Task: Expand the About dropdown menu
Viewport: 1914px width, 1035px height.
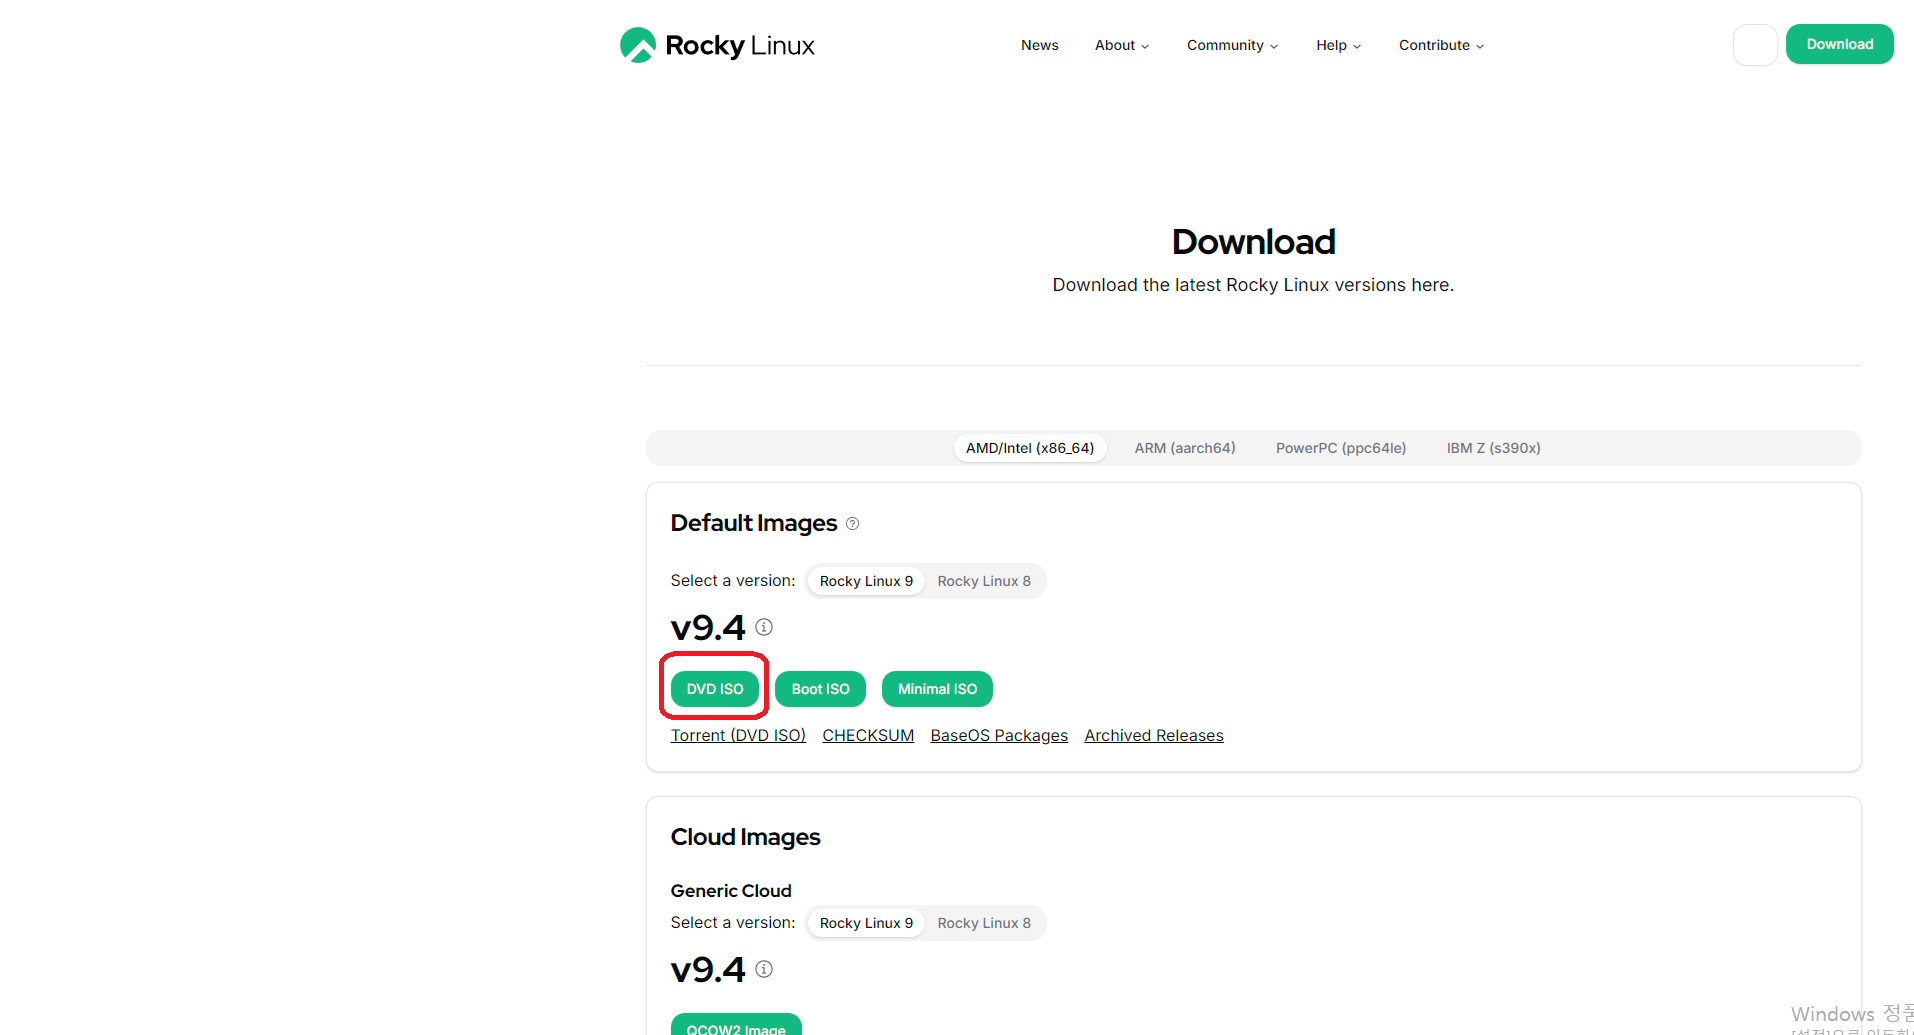Action: pos(1122,45)
